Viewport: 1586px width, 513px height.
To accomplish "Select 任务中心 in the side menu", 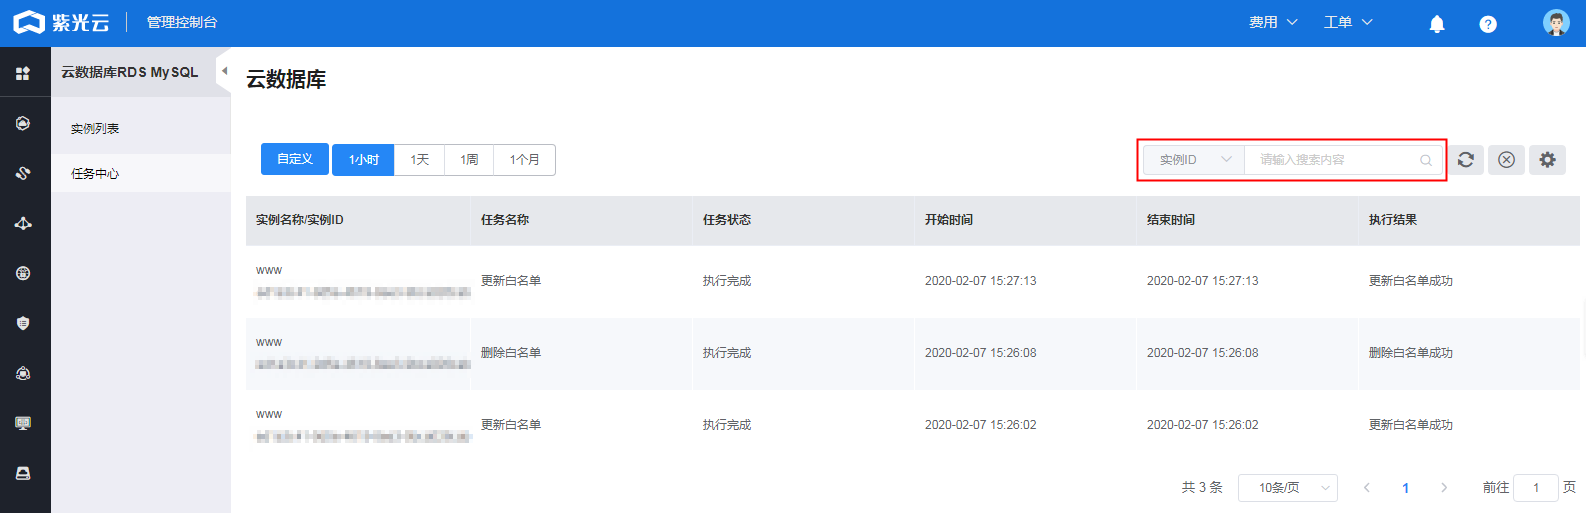I will point(95,174).
